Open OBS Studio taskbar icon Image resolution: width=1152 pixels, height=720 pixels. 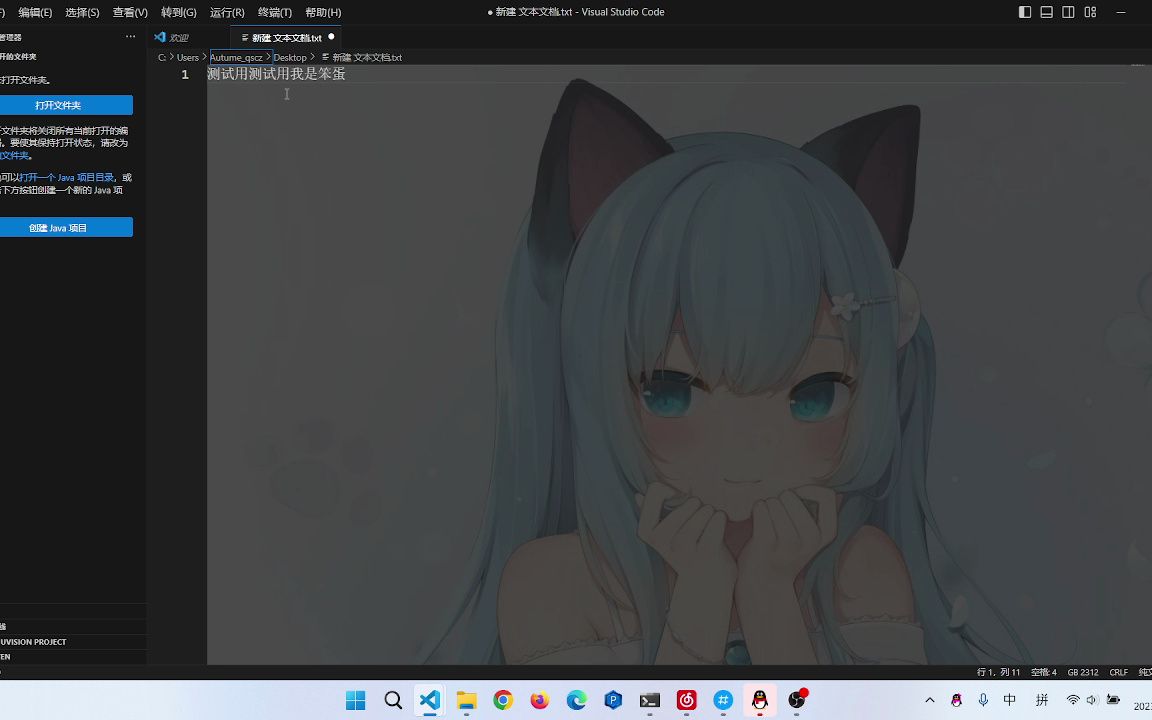click(x=797, y=700)
